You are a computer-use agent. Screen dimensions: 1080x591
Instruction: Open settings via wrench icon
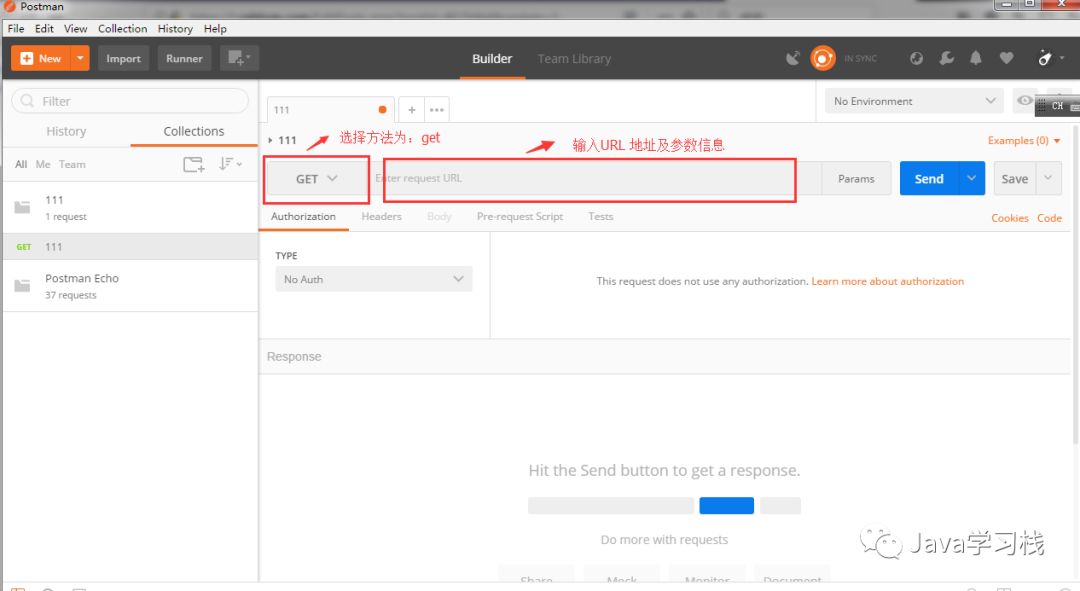pos(946,59)
